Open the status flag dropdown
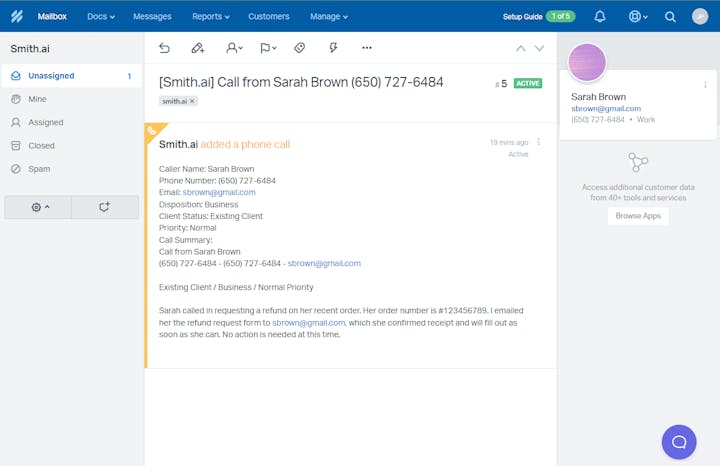Screen dimensions: 720x466 266,47
